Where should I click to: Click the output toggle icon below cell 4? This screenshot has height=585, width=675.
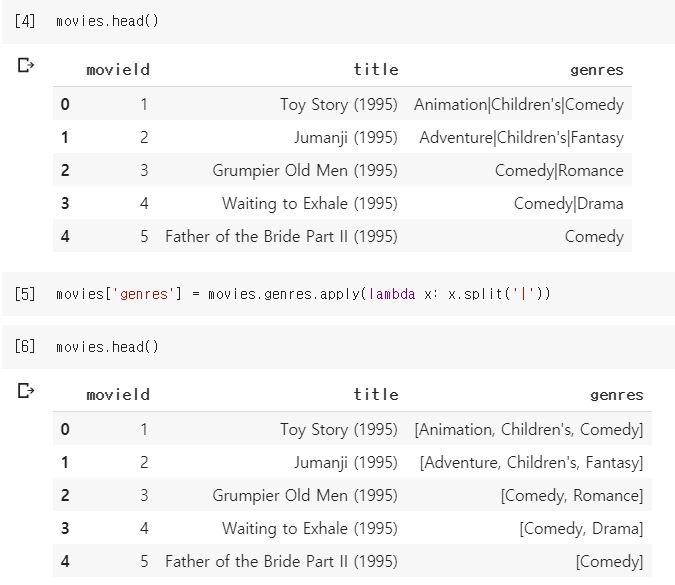[26, 67]
